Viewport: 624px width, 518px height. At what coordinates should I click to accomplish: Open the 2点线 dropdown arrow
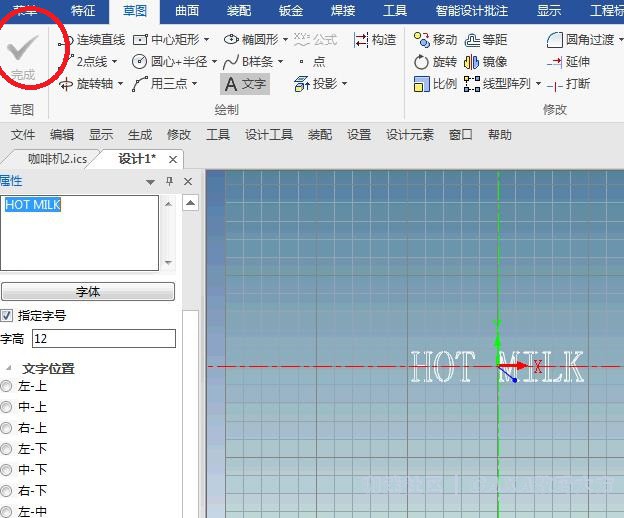[114, 62]
